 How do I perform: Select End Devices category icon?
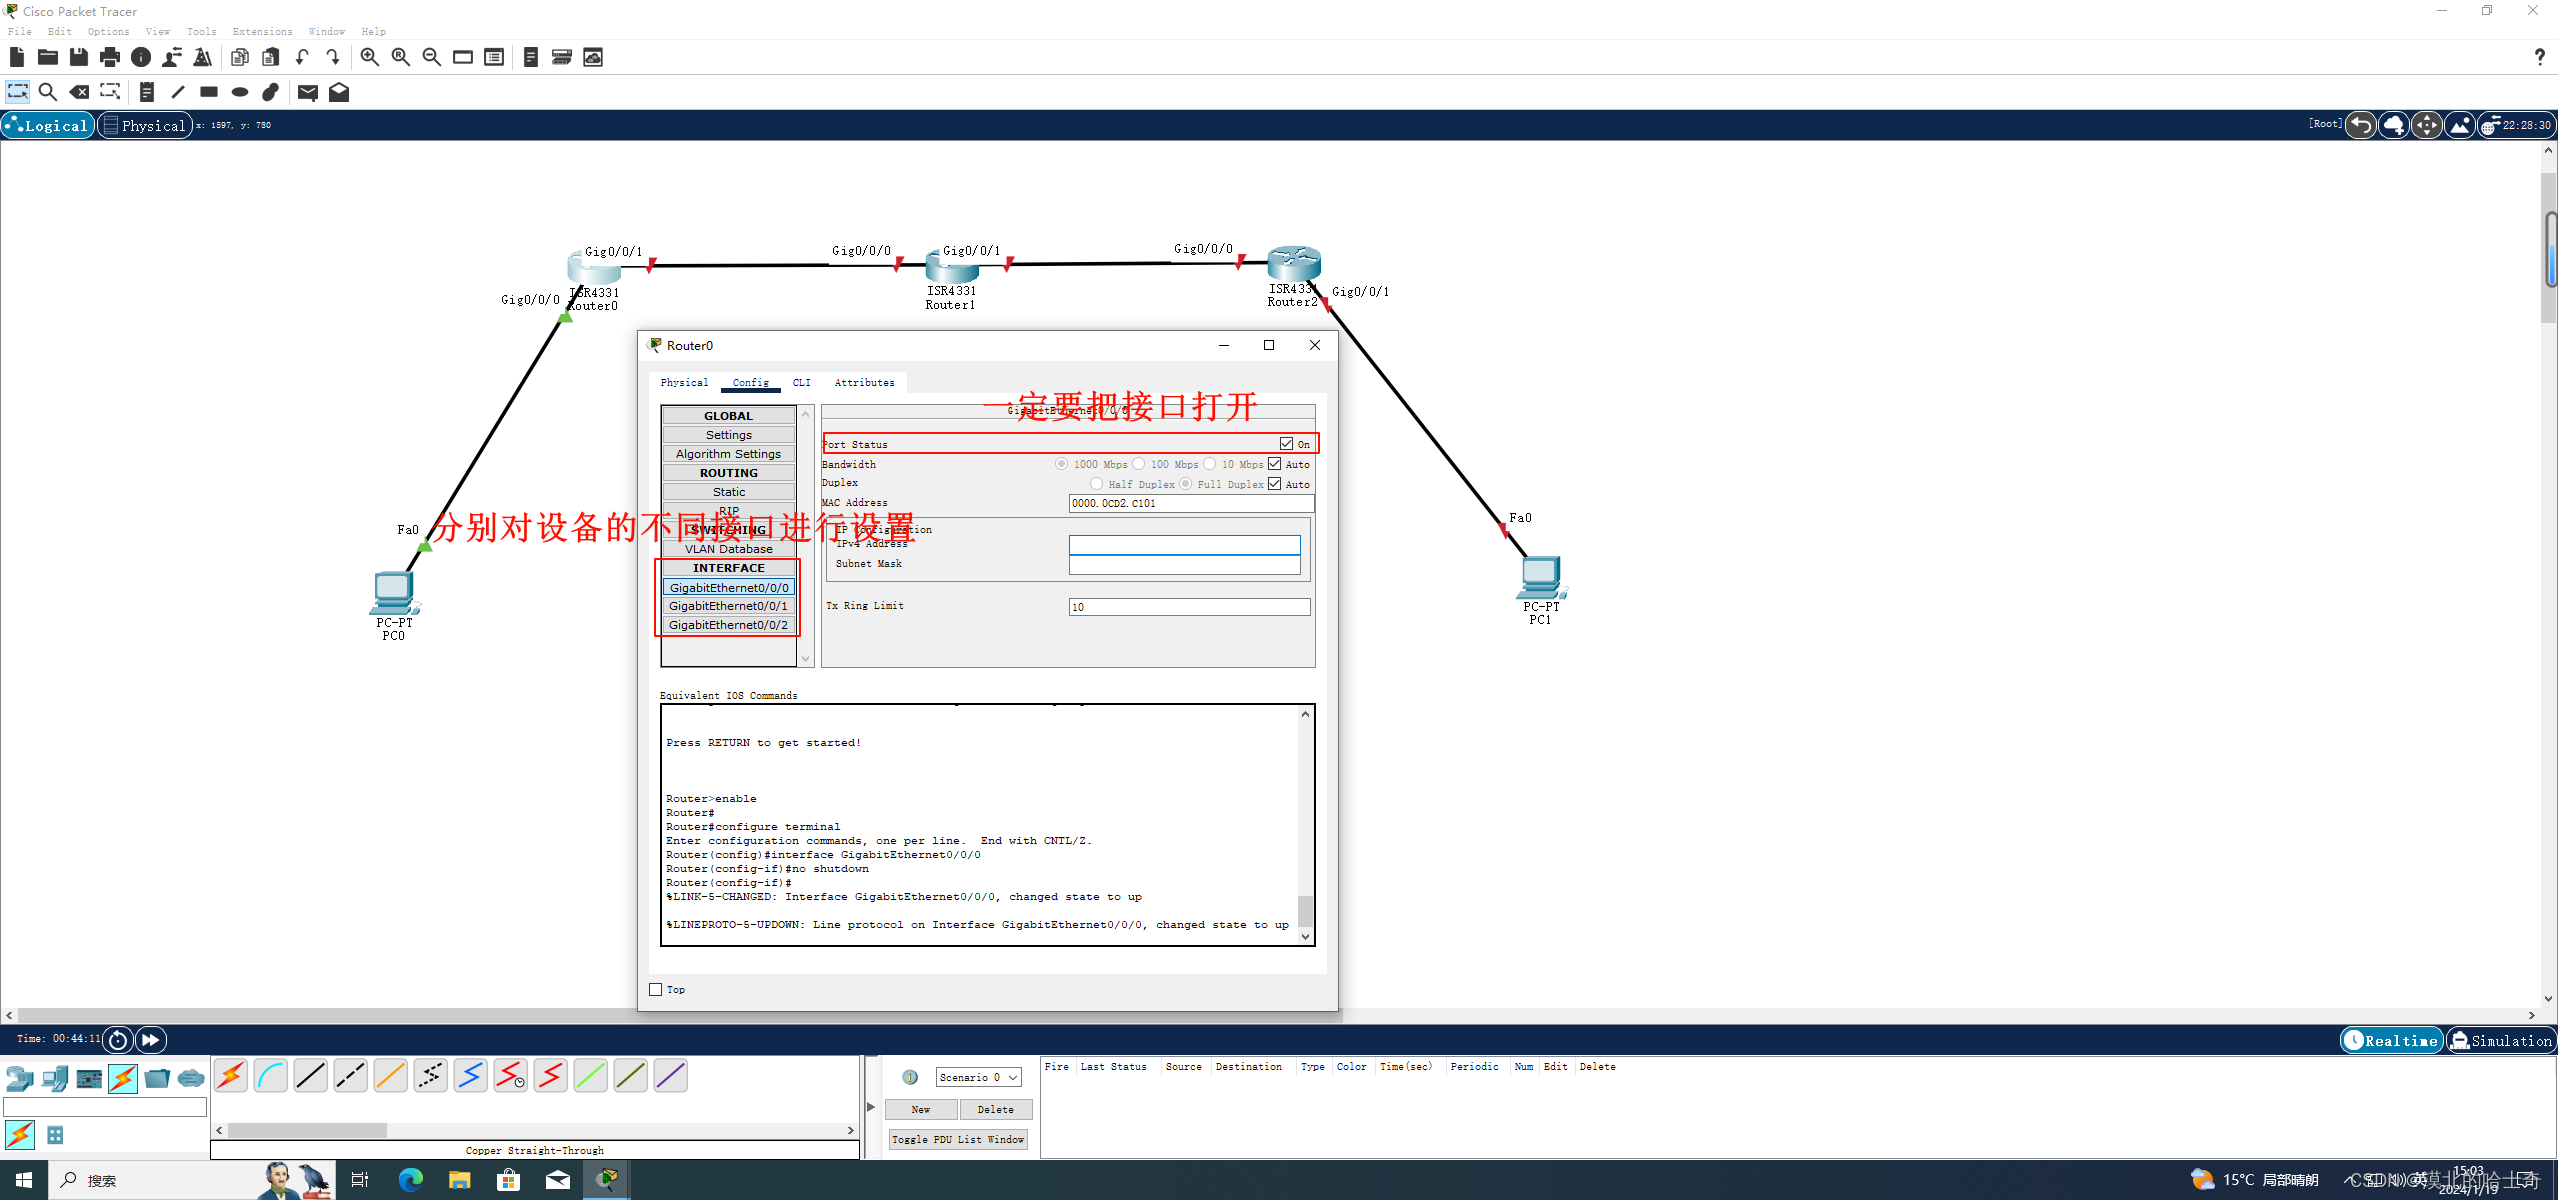coord(55,1078)
